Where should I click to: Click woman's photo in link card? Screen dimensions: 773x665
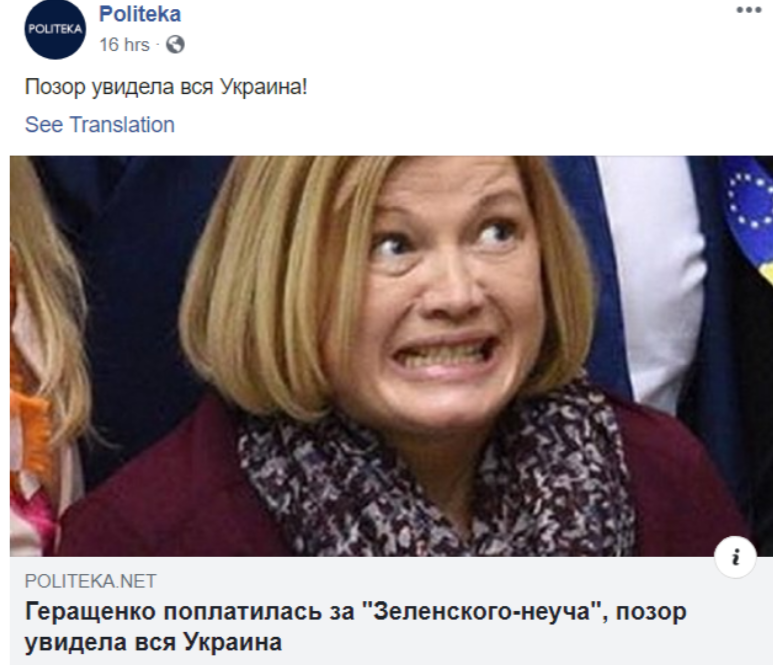[391, 356]
